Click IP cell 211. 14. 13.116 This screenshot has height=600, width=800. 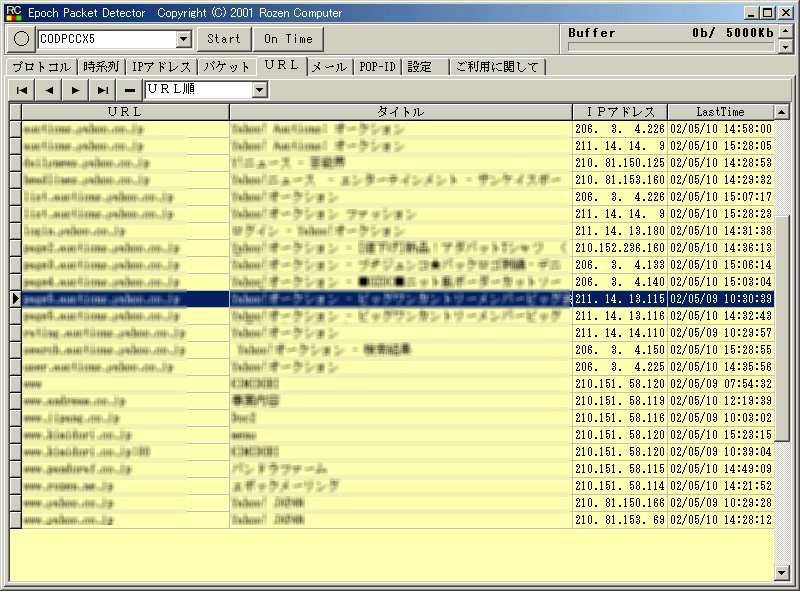620,316
